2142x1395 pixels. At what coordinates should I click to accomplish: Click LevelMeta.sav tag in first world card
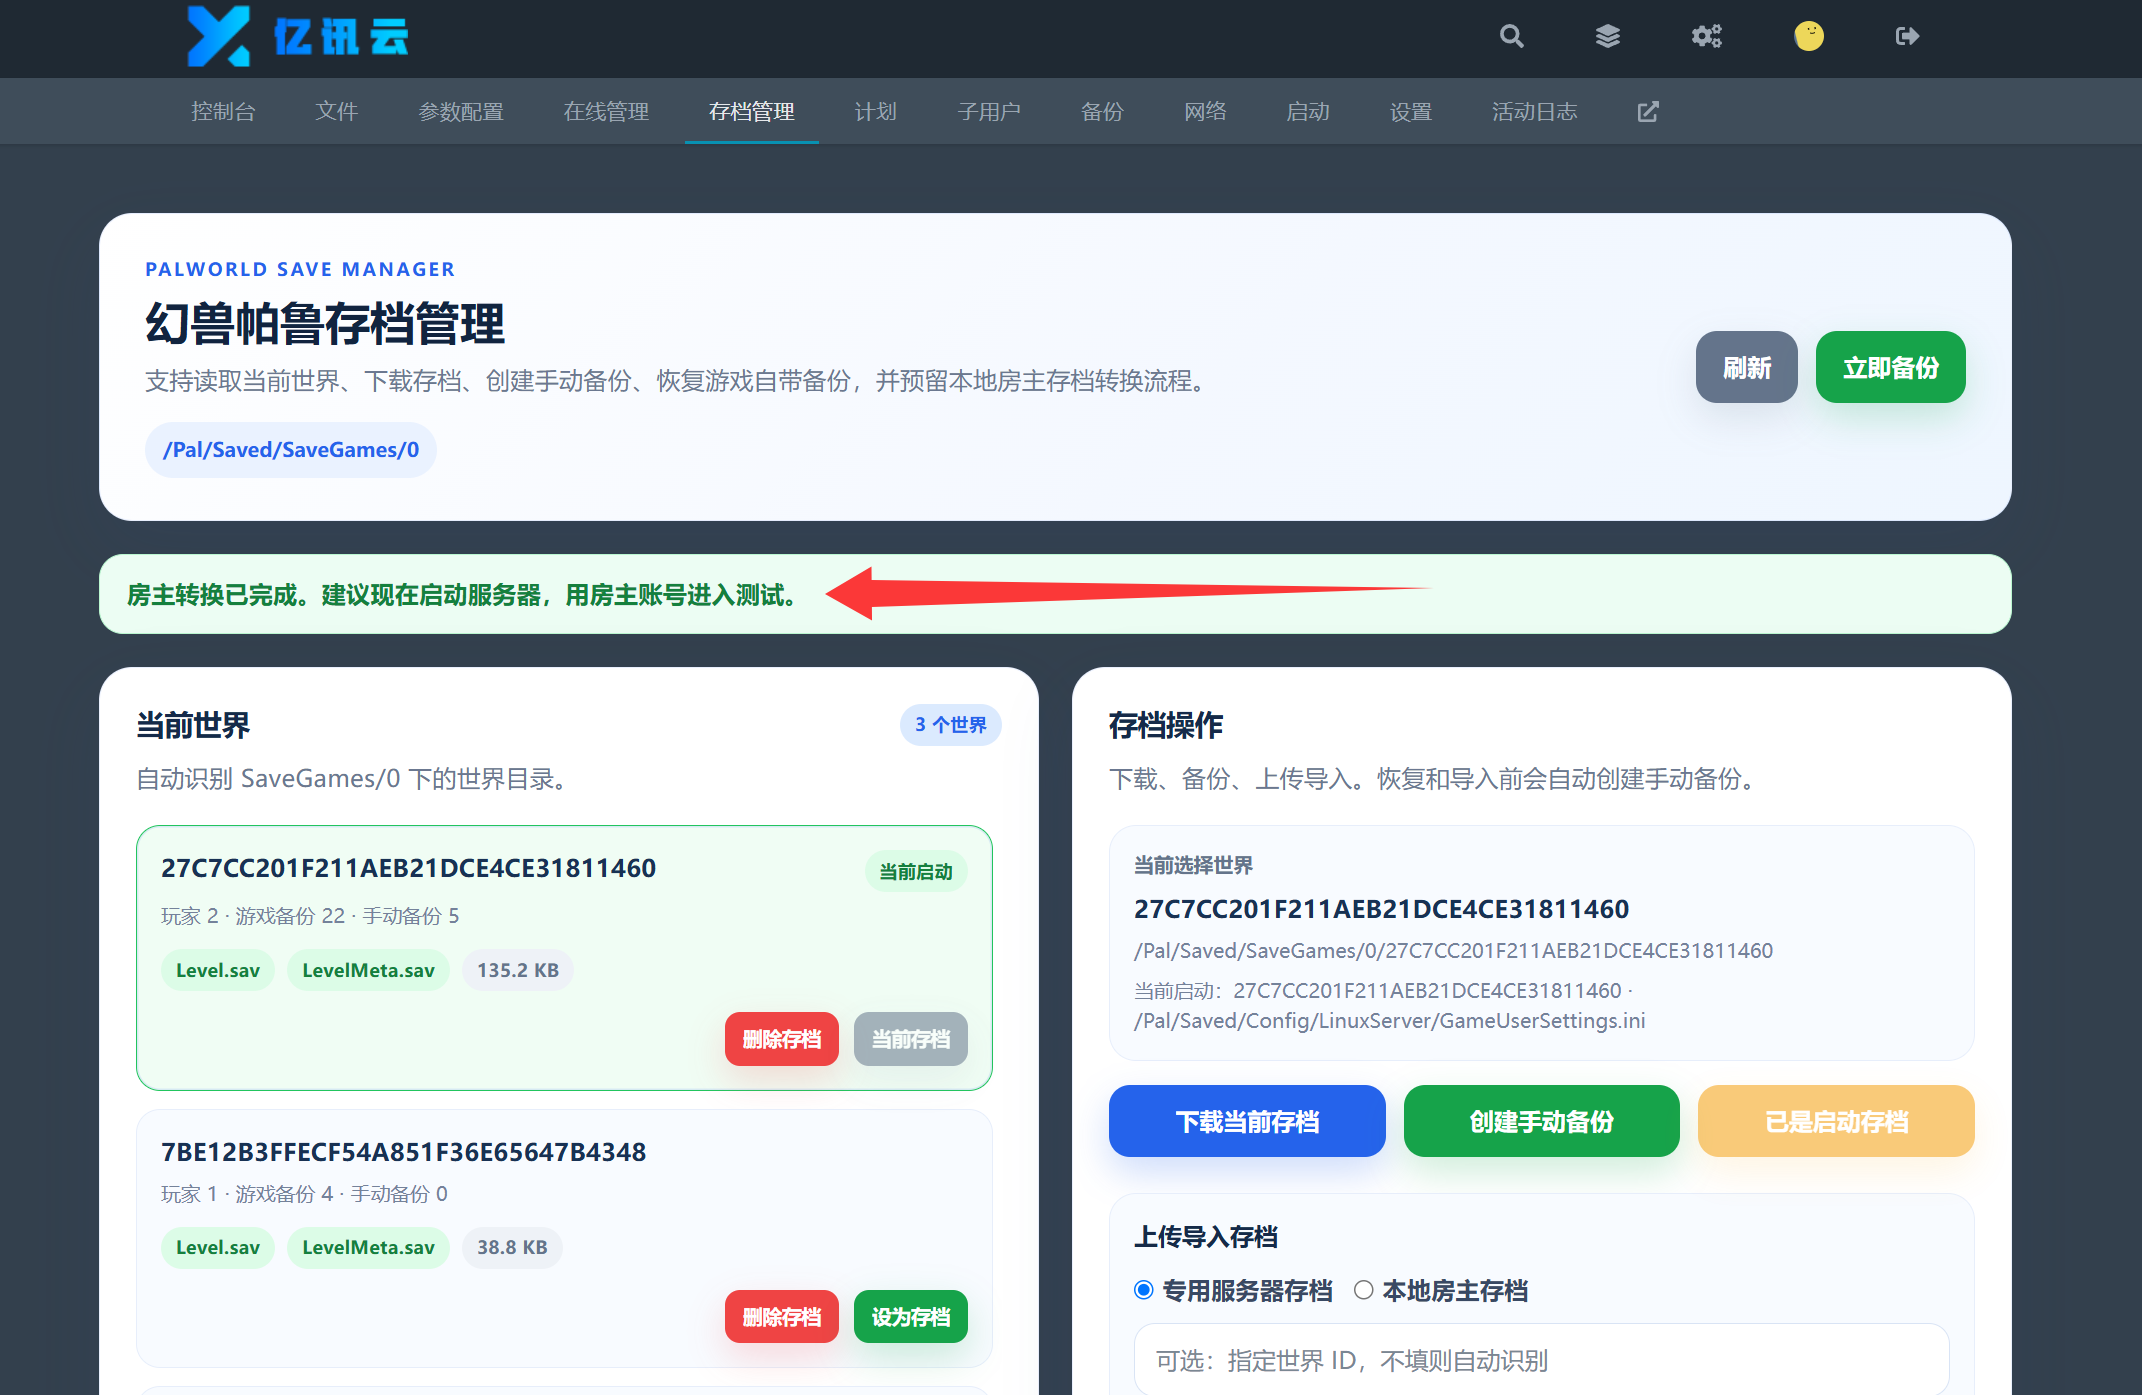pyautogui.click(x=368, y=970)
